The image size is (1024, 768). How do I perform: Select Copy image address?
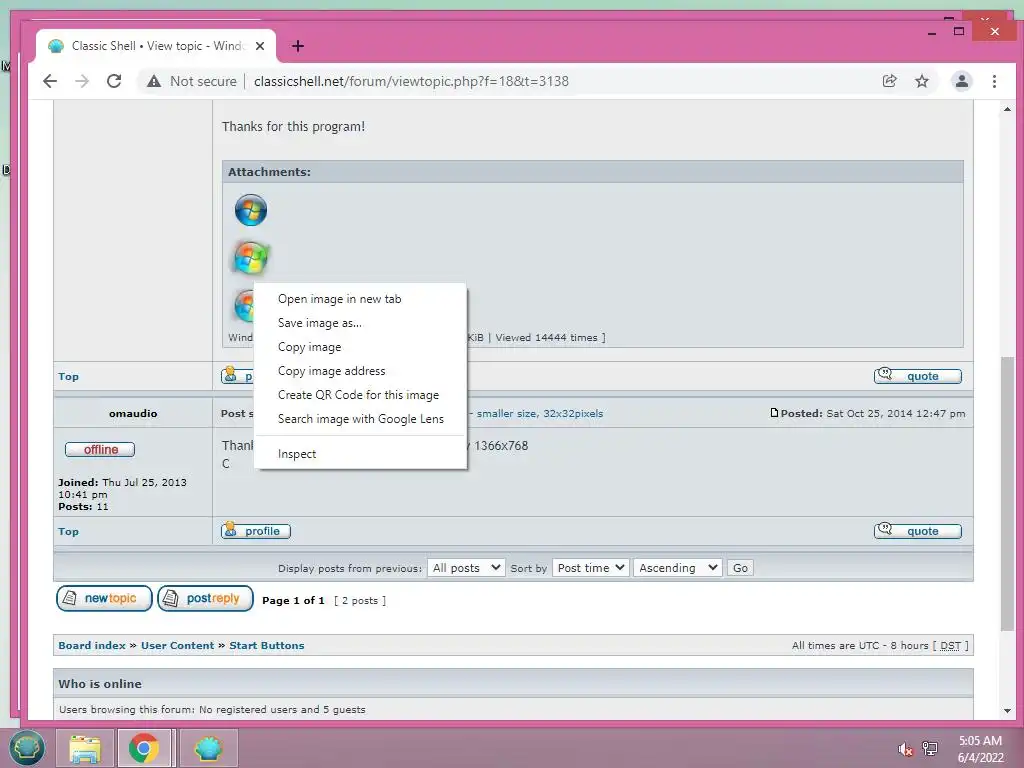[332, 371]
